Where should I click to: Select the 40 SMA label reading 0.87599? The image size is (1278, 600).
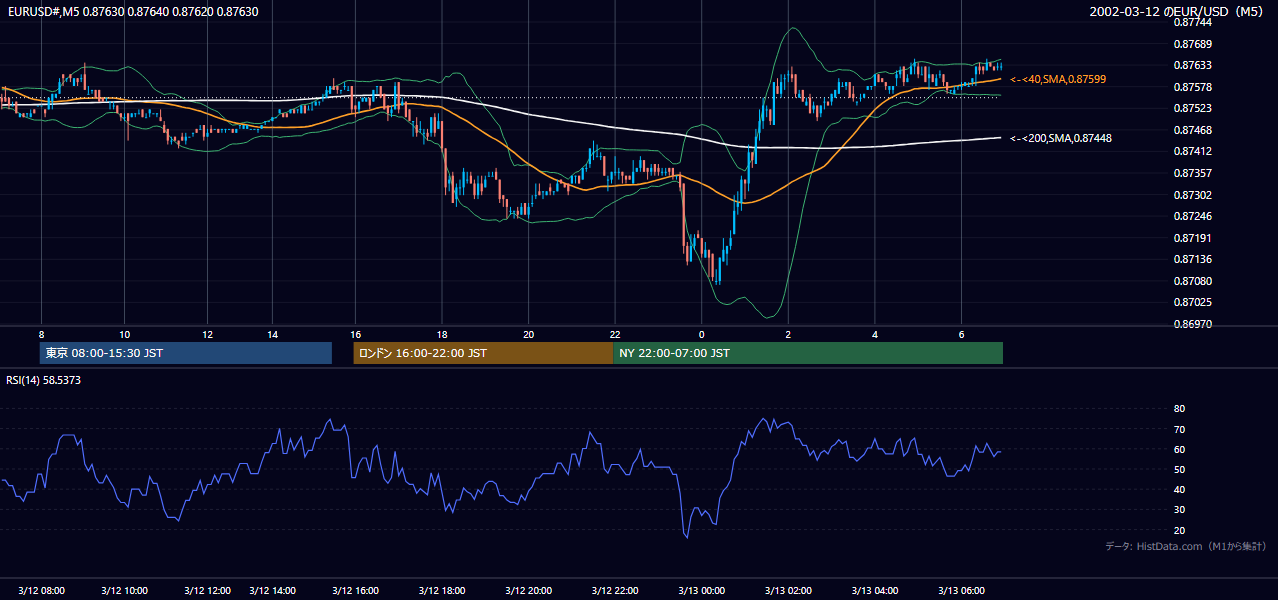1058,79
